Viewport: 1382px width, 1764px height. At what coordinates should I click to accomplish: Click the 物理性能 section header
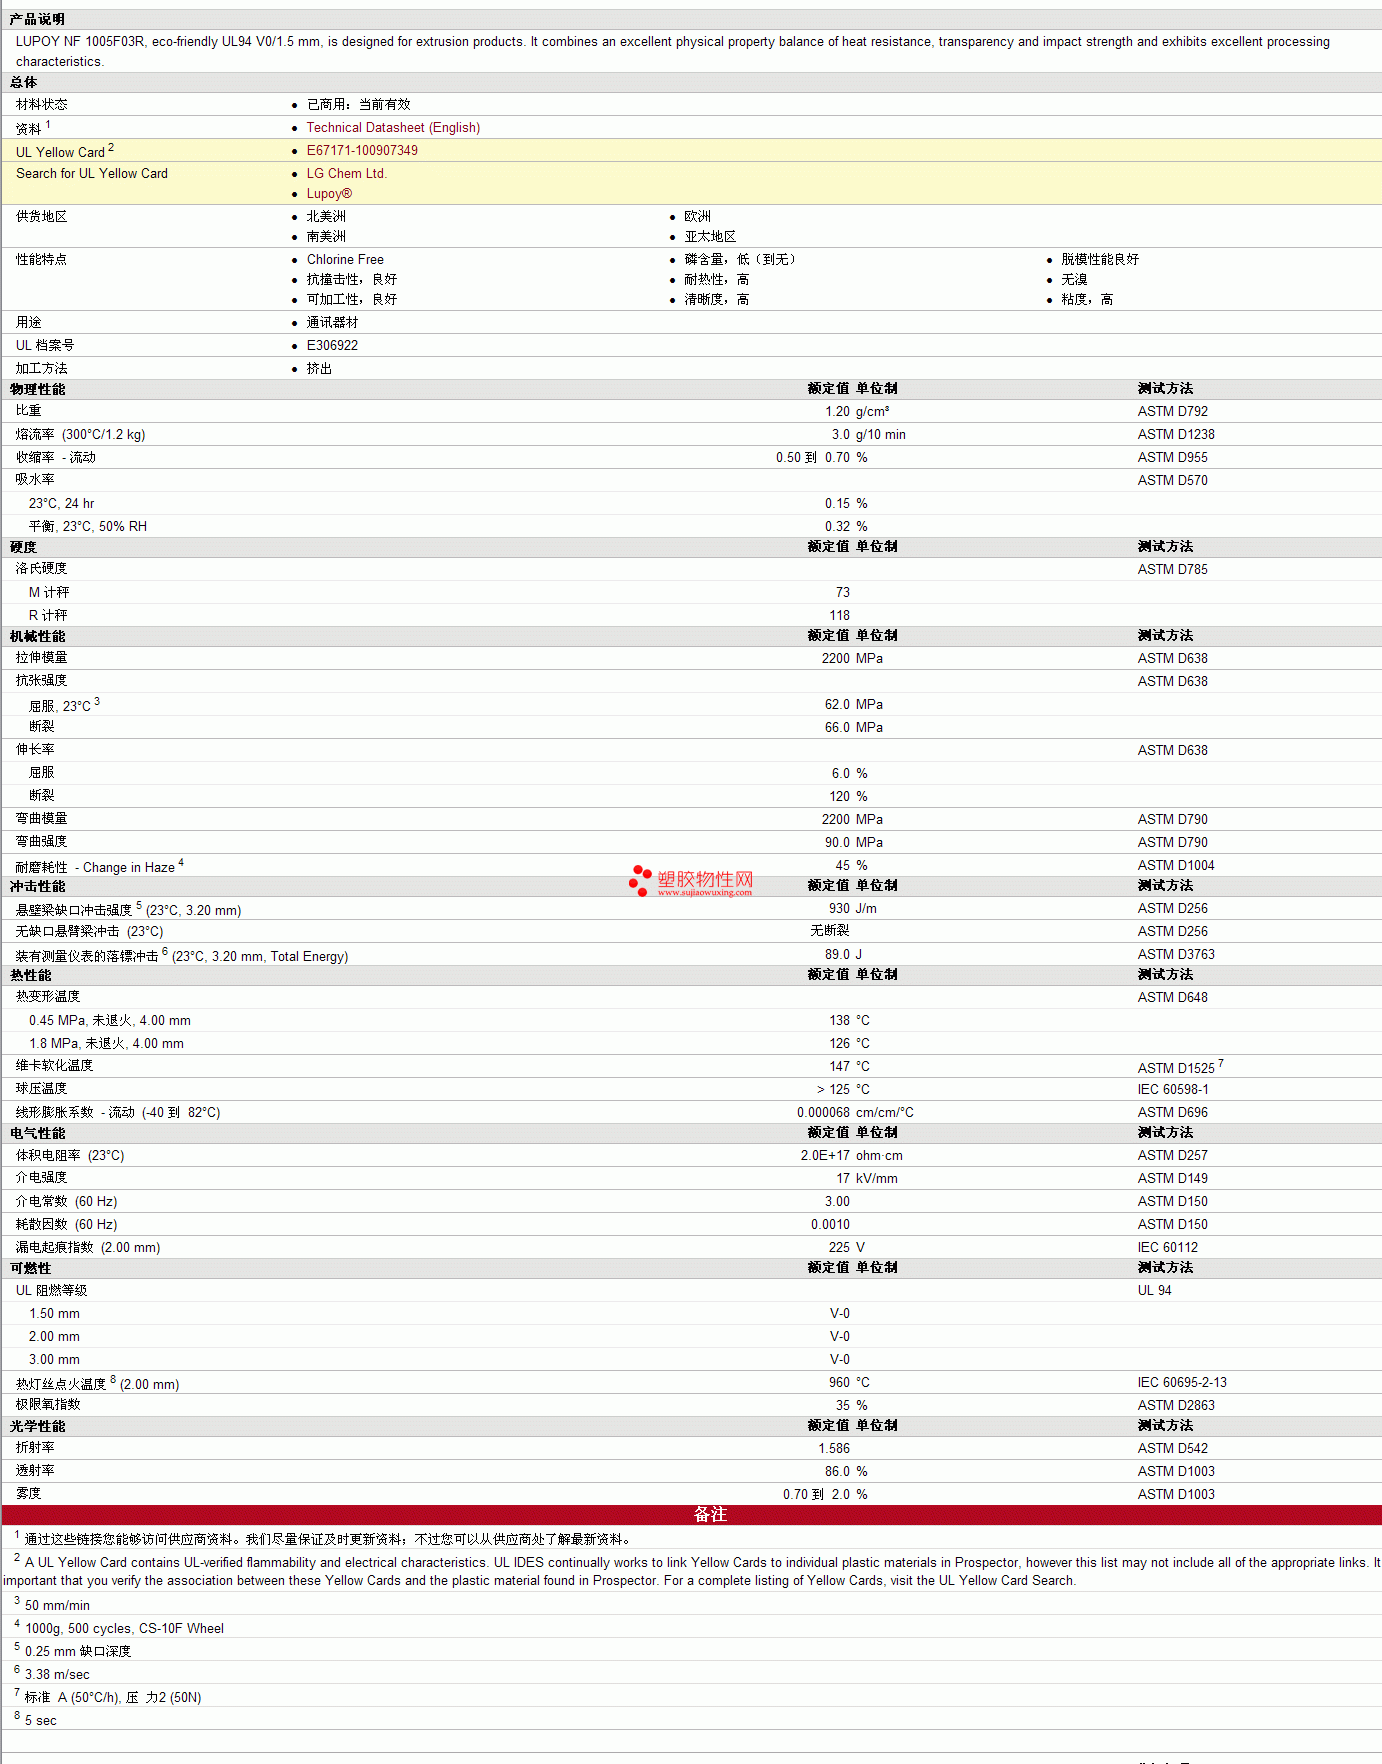click(38, 389)
